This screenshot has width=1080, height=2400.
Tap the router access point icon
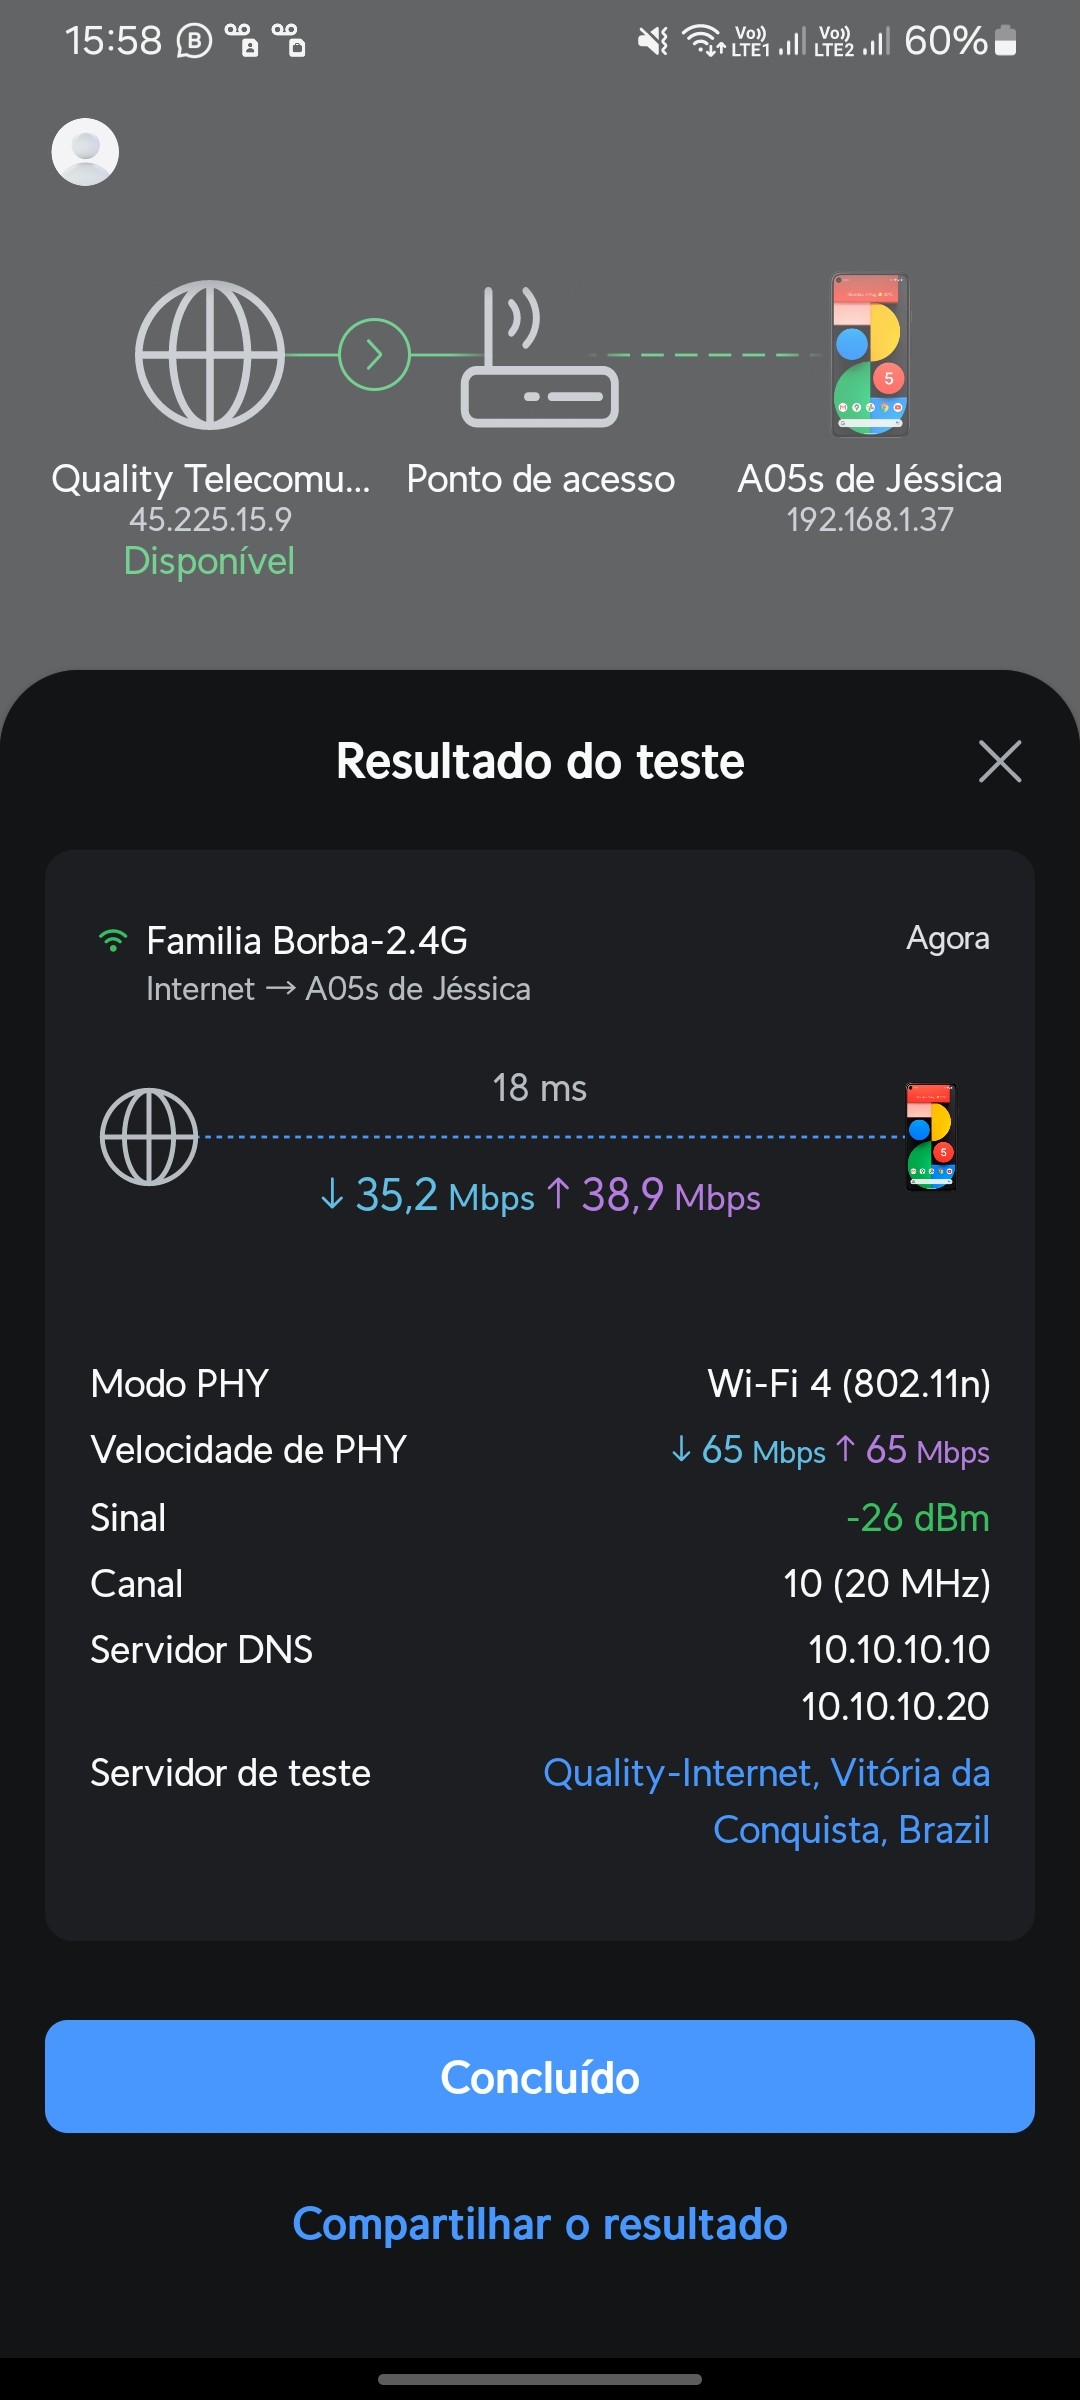[x=539, y=360]
